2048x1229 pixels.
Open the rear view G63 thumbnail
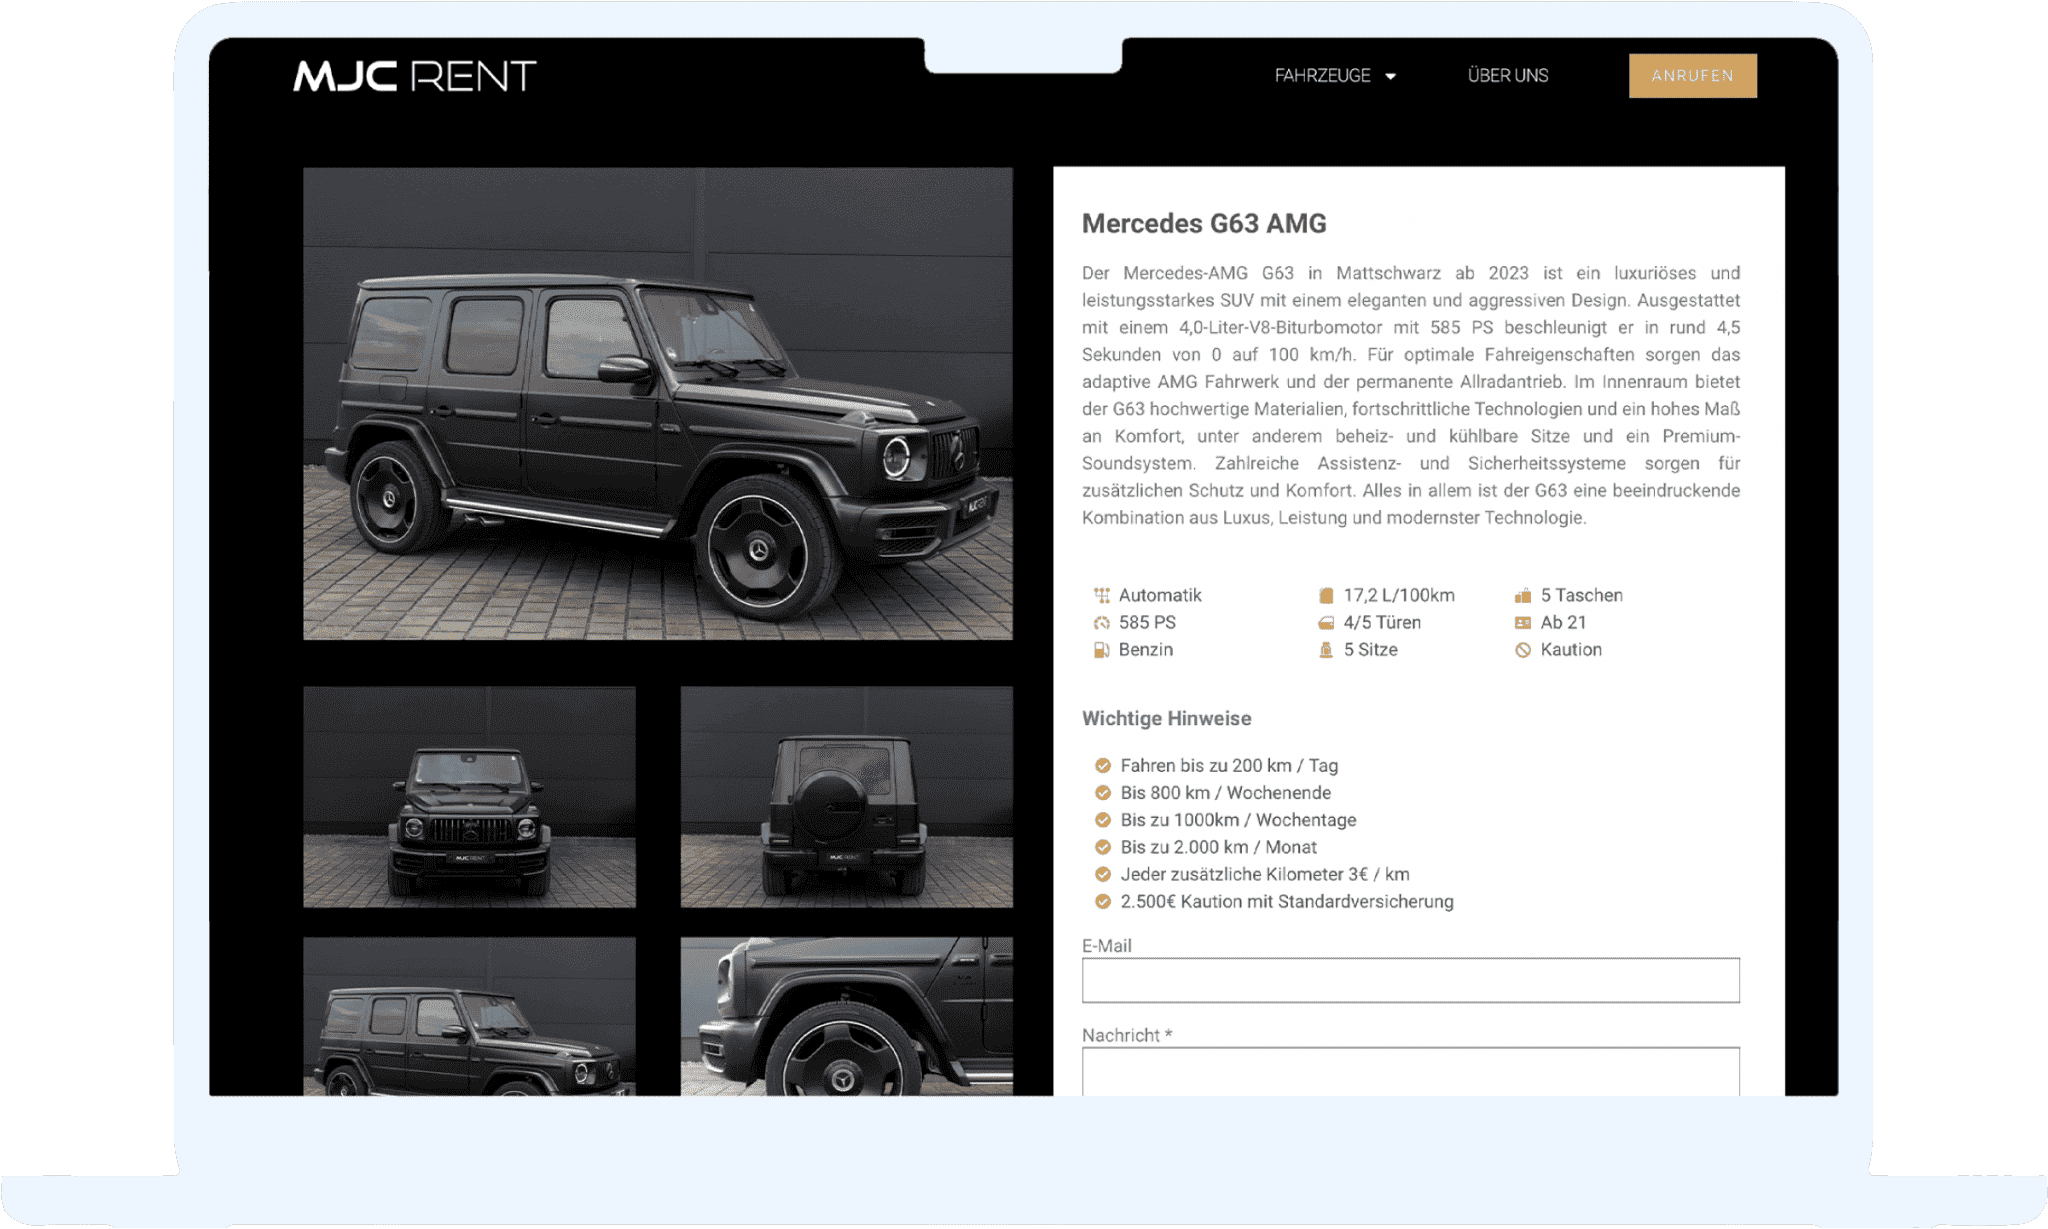click(x=846, y=797)
